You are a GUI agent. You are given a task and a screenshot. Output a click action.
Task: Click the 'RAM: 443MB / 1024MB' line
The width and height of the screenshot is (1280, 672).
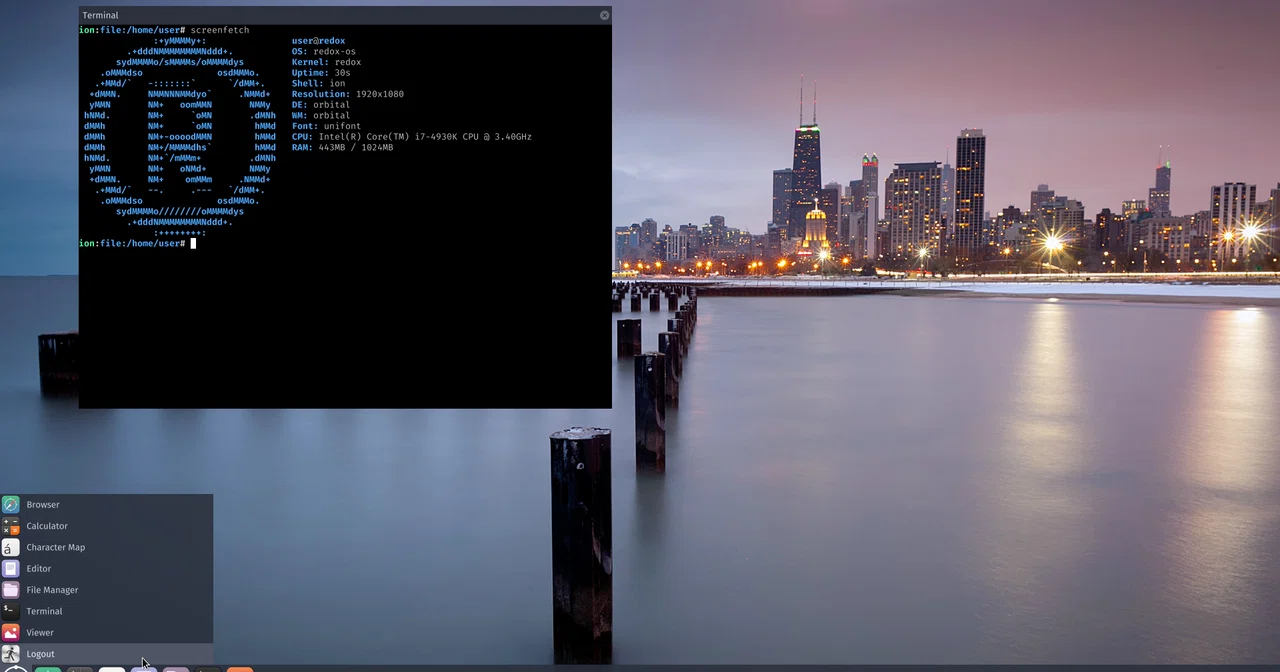(342, 147)
